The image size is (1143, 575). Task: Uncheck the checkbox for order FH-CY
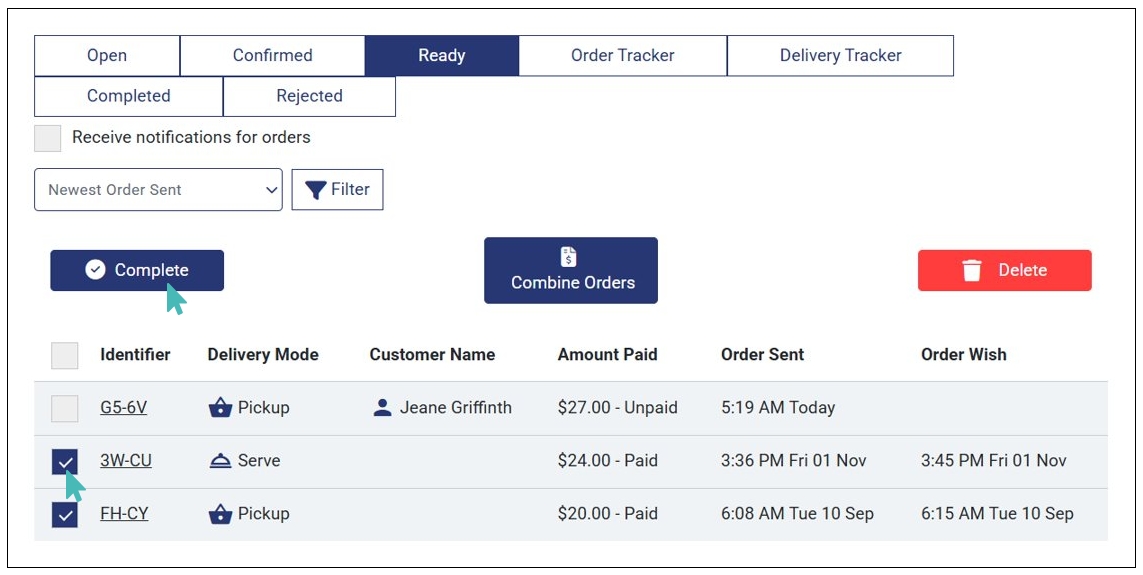pos(64,514)
